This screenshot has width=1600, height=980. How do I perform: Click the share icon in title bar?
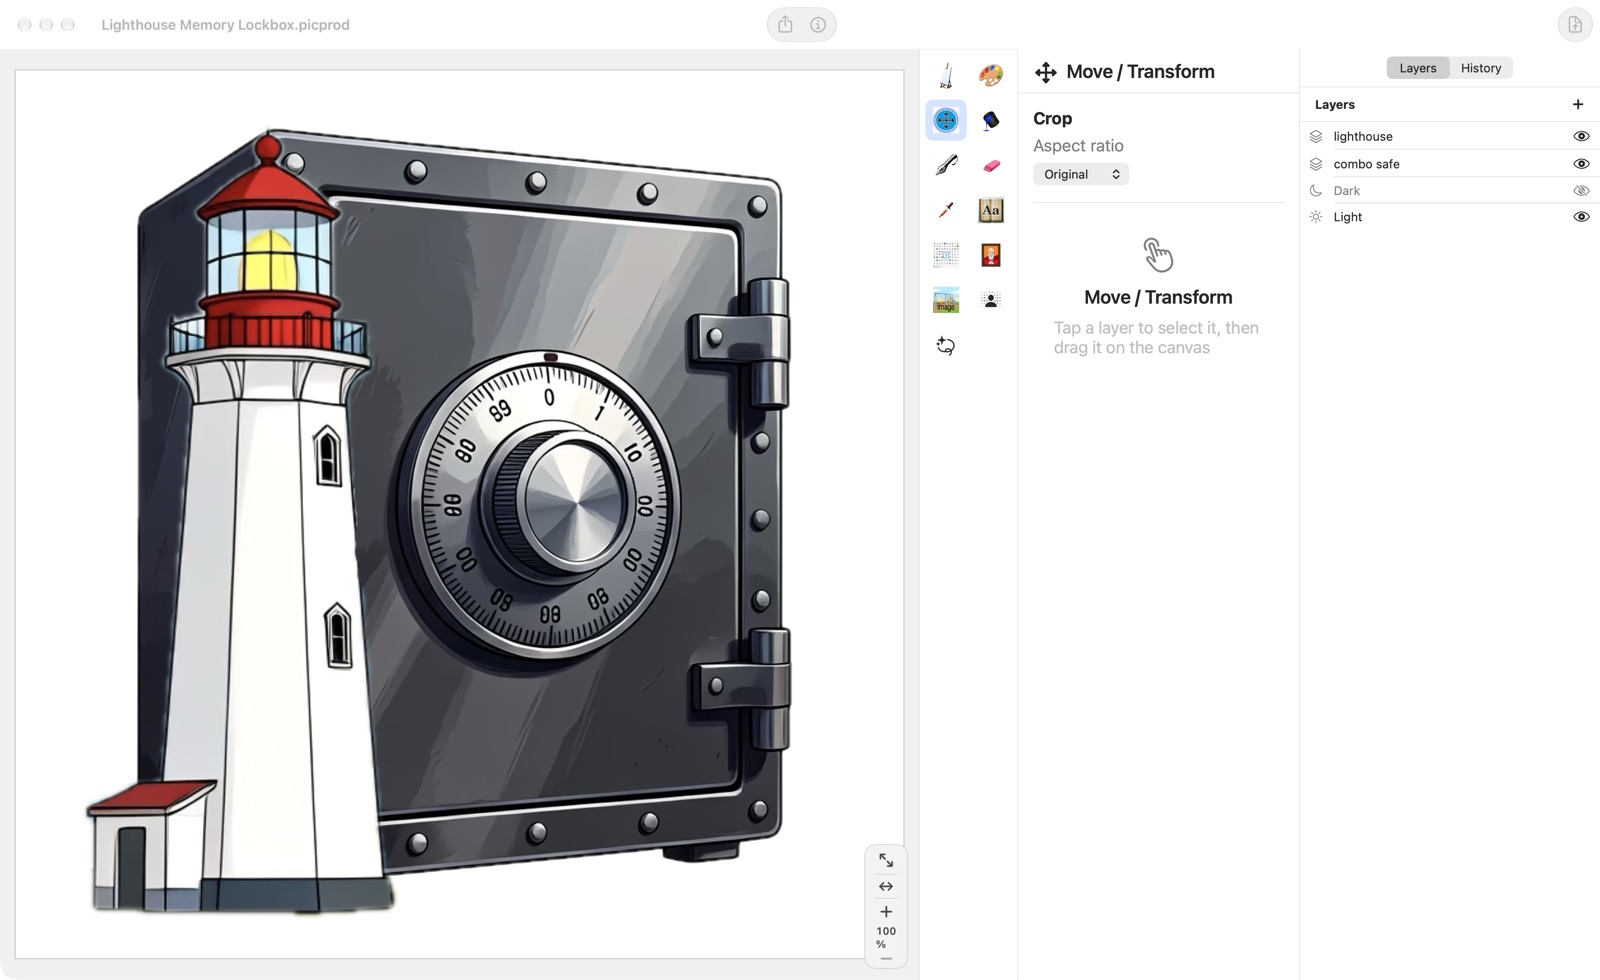click(785, 25)
